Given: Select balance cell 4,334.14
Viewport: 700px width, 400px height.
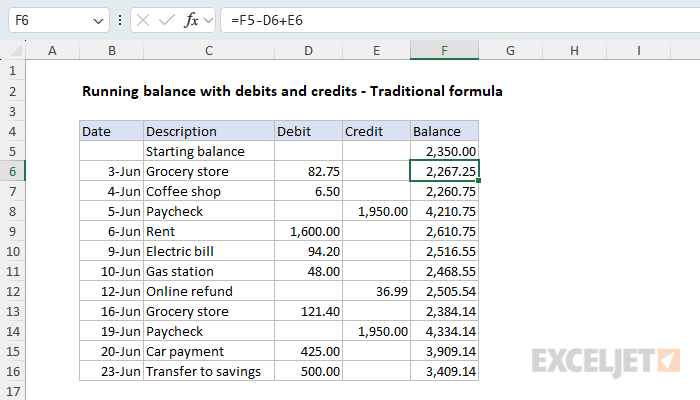Looking at the screenshot, I should (x=444, y=331).
